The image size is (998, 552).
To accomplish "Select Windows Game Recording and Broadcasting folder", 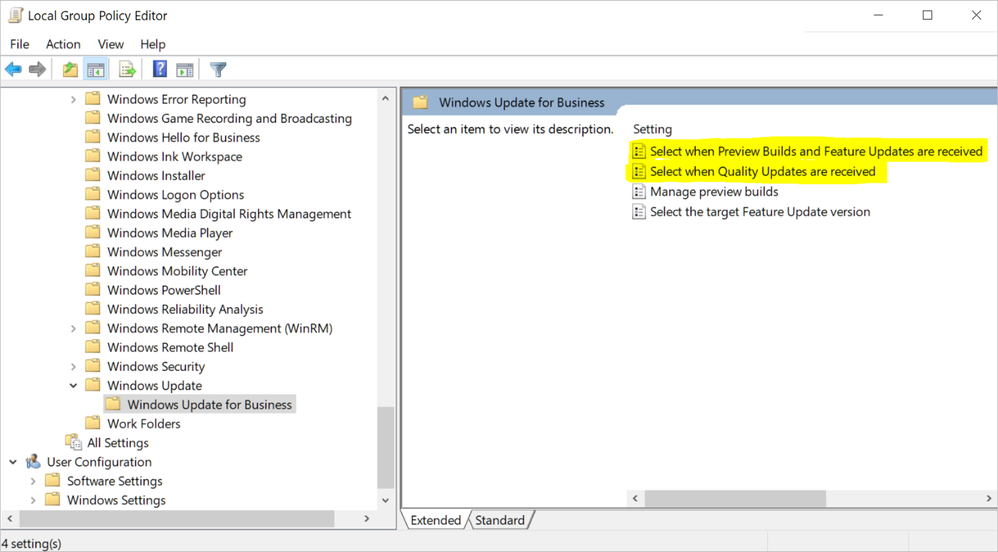I will pos(229,118).
